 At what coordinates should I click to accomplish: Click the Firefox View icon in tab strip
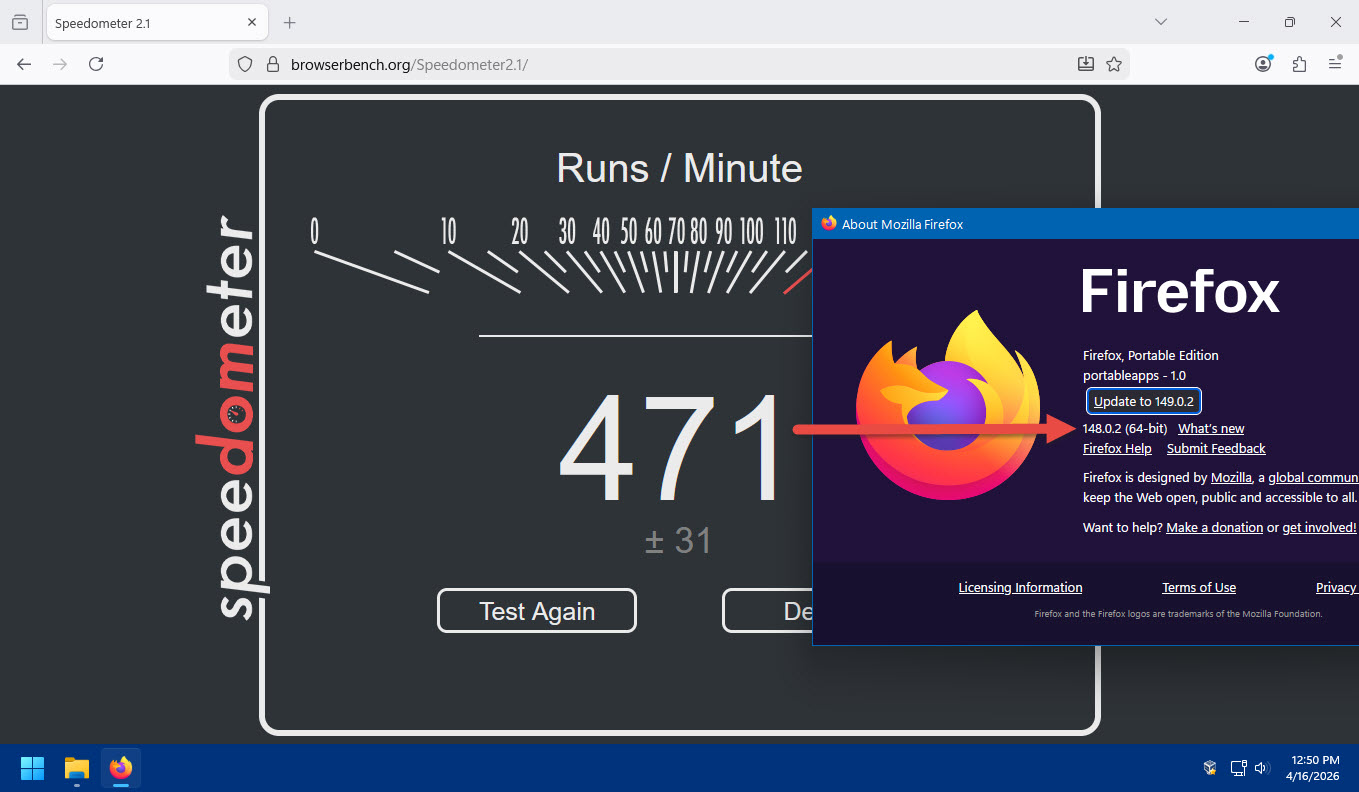20,22
